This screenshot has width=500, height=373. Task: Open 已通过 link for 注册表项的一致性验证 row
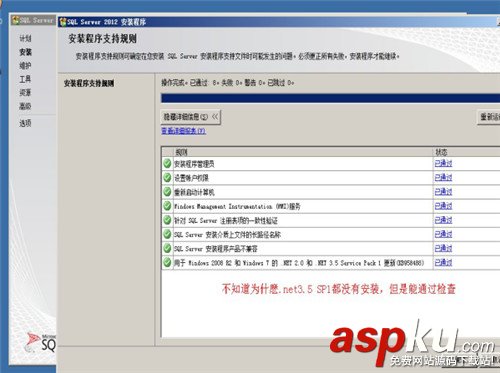(443, 220)
